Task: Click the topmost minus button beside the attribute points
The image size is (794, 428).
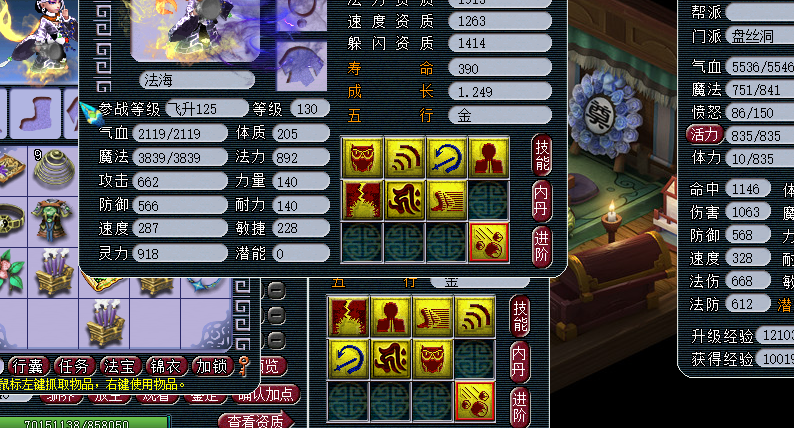Action: (x=276, y=290)
